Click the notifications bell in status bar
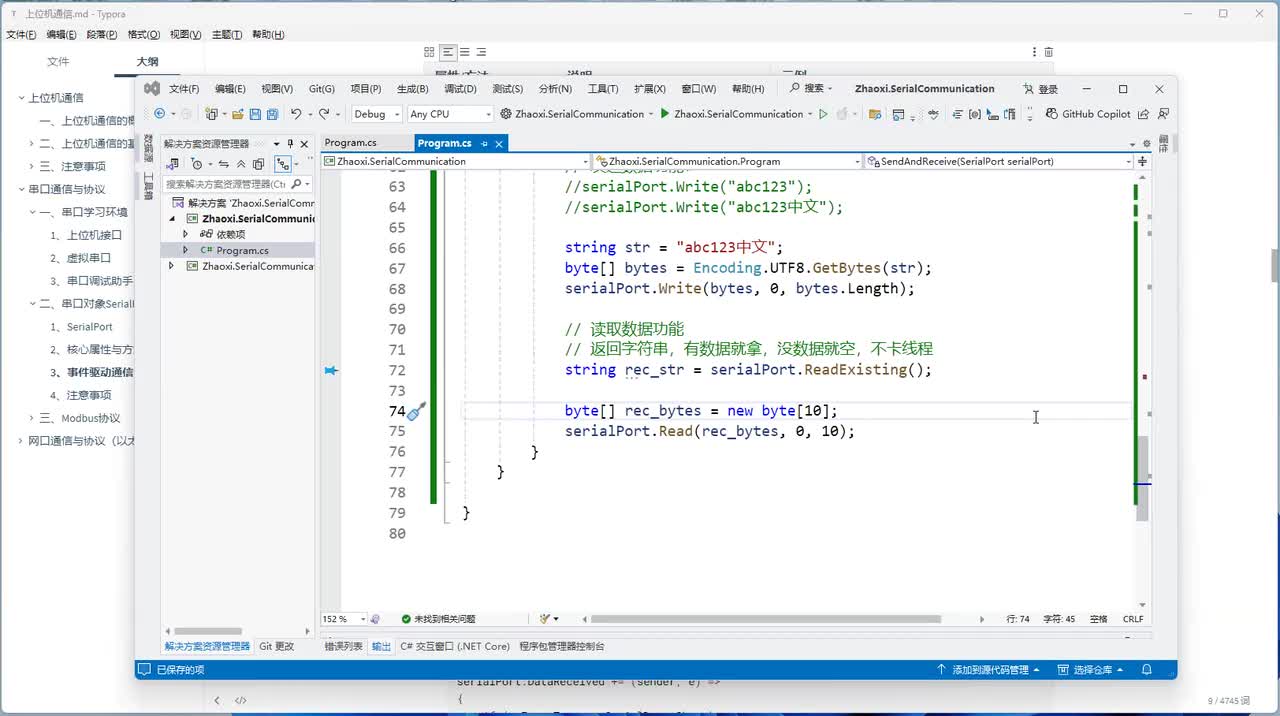The image size is (1280, 716). point(1147,670)
